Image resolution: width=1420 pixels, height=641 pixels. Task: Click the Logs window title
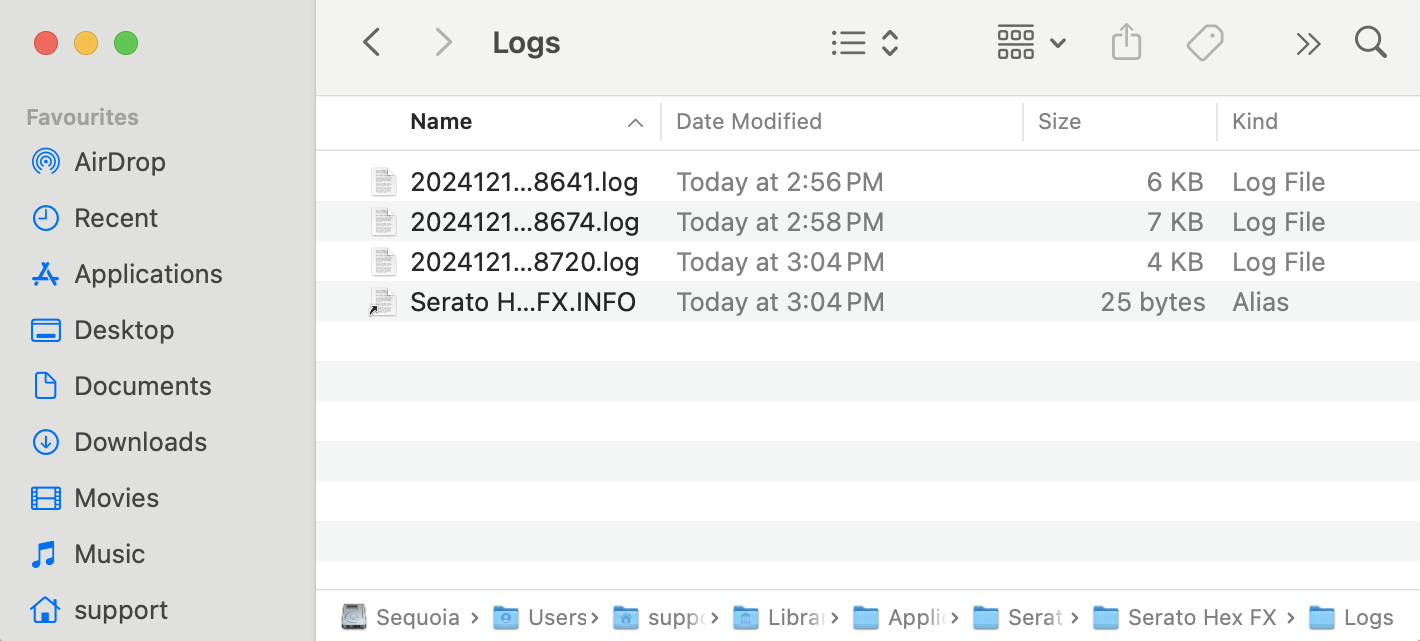[x=526, y=43]
